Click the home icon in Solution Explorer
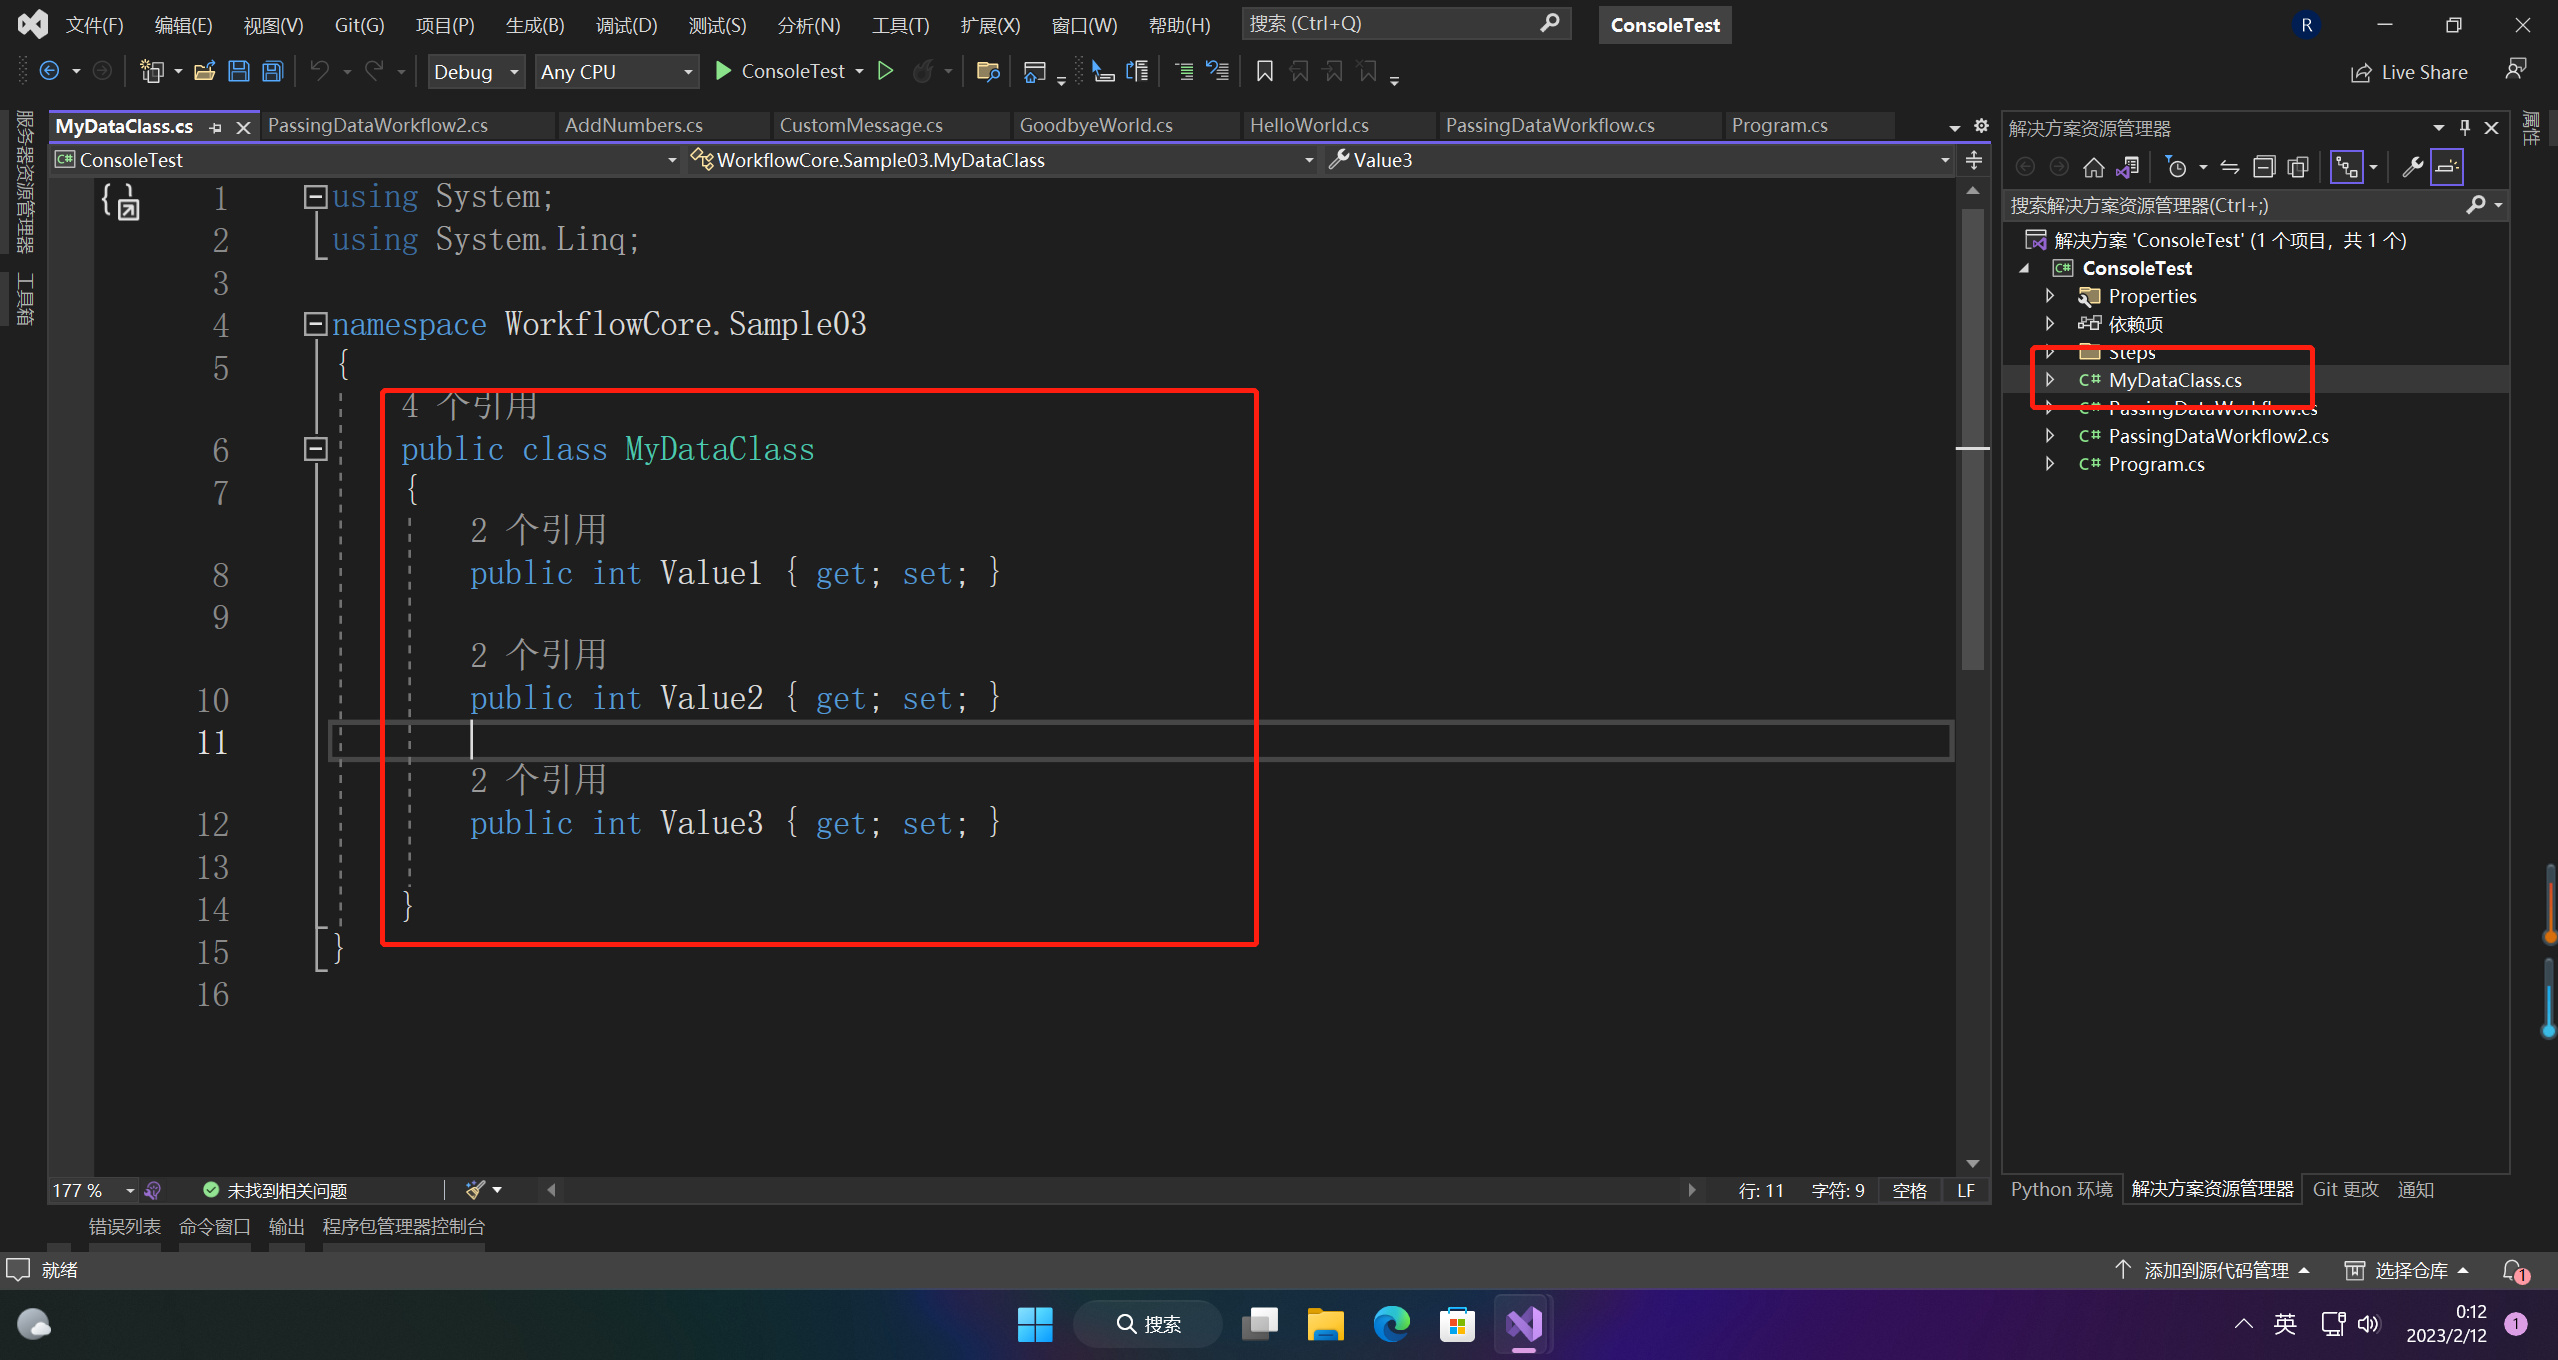This screenshot has width=2558, height=1360. click(2093, 167)
